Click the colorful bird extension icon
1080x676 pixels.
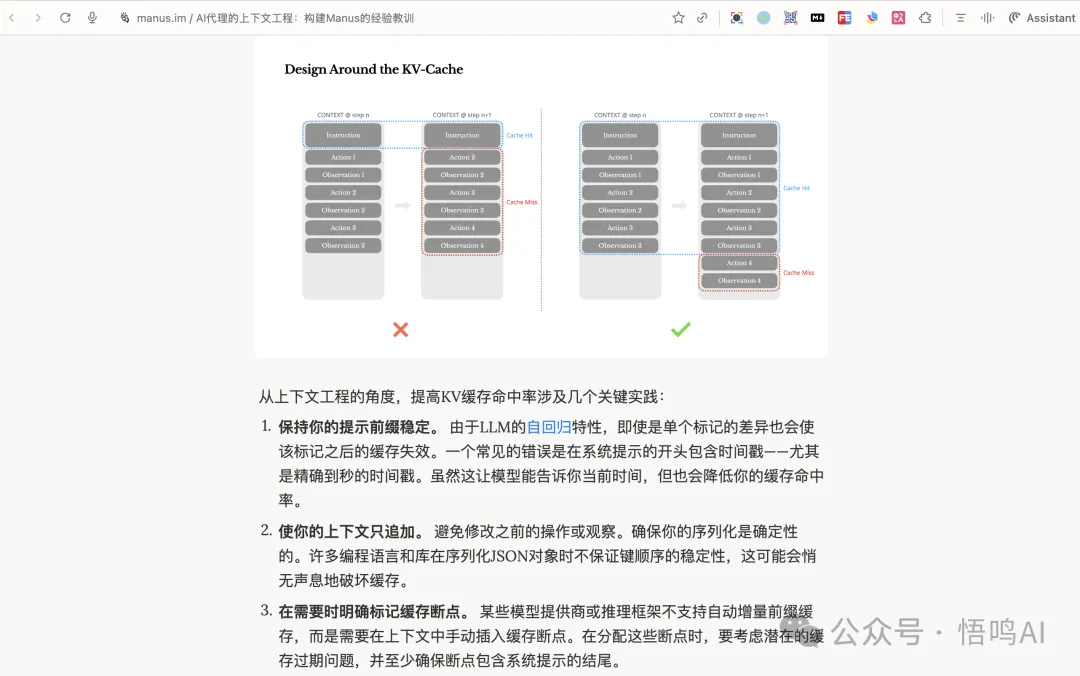coord(871,18)
